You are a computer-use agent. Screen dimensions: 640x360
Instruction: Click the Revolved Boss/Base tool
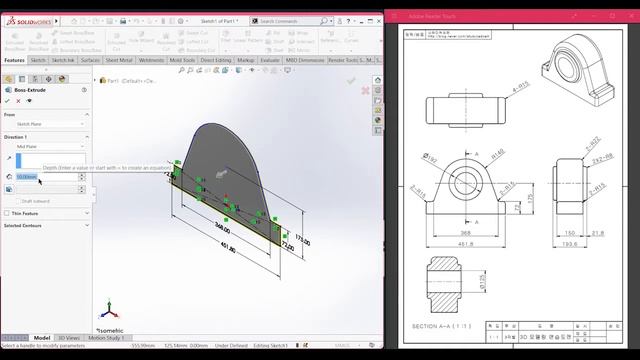coord(39,42)
